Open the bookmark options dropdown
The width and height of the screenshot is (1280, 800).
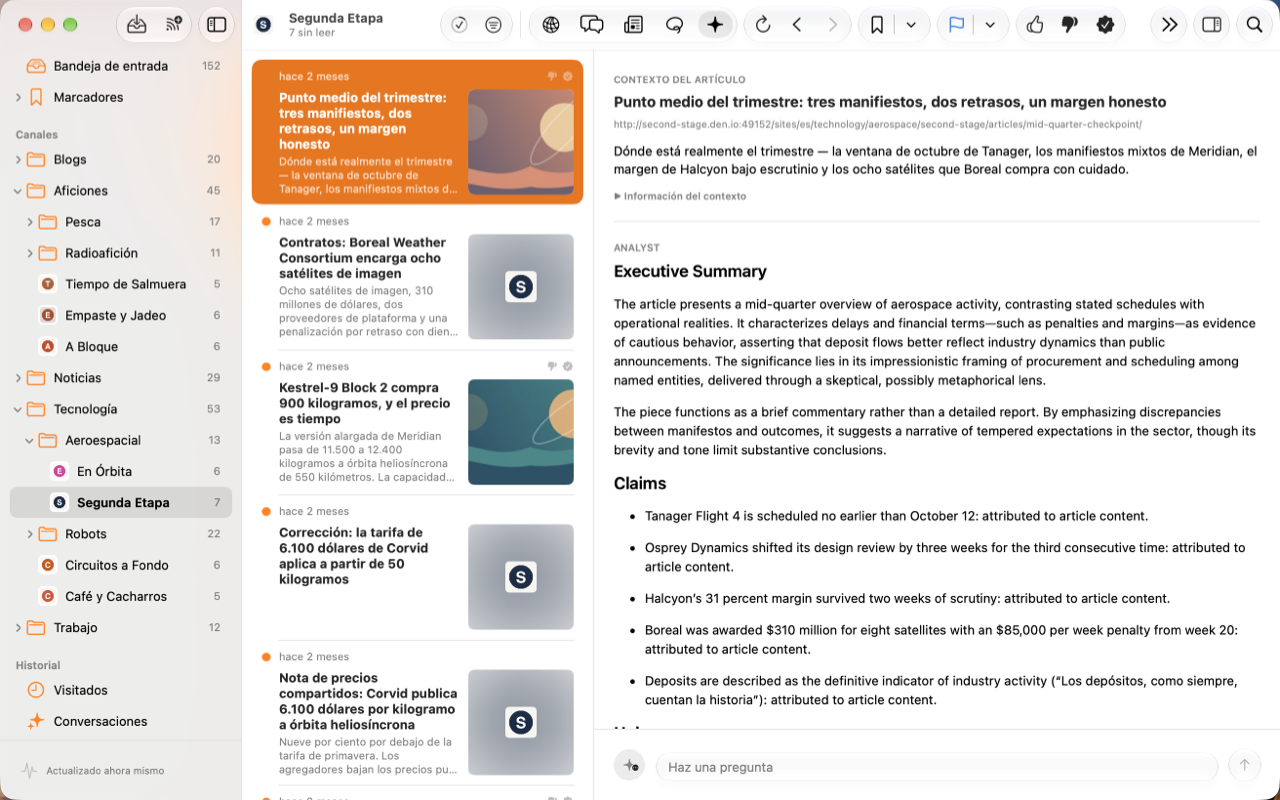click(x=911, y=25)
